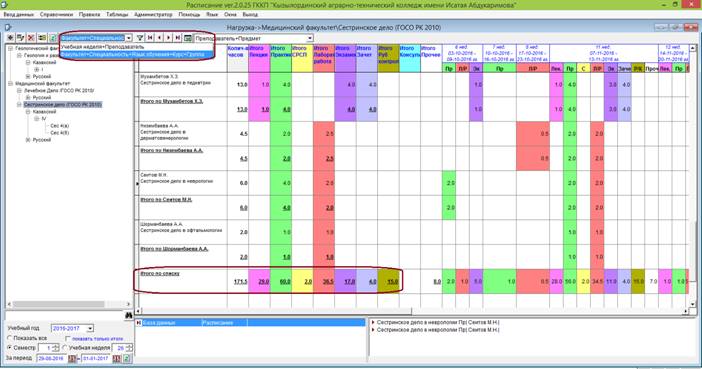Enable the показать только итоги checkbox
Viewport: 702px width, 369px height.
coord(68,339)
